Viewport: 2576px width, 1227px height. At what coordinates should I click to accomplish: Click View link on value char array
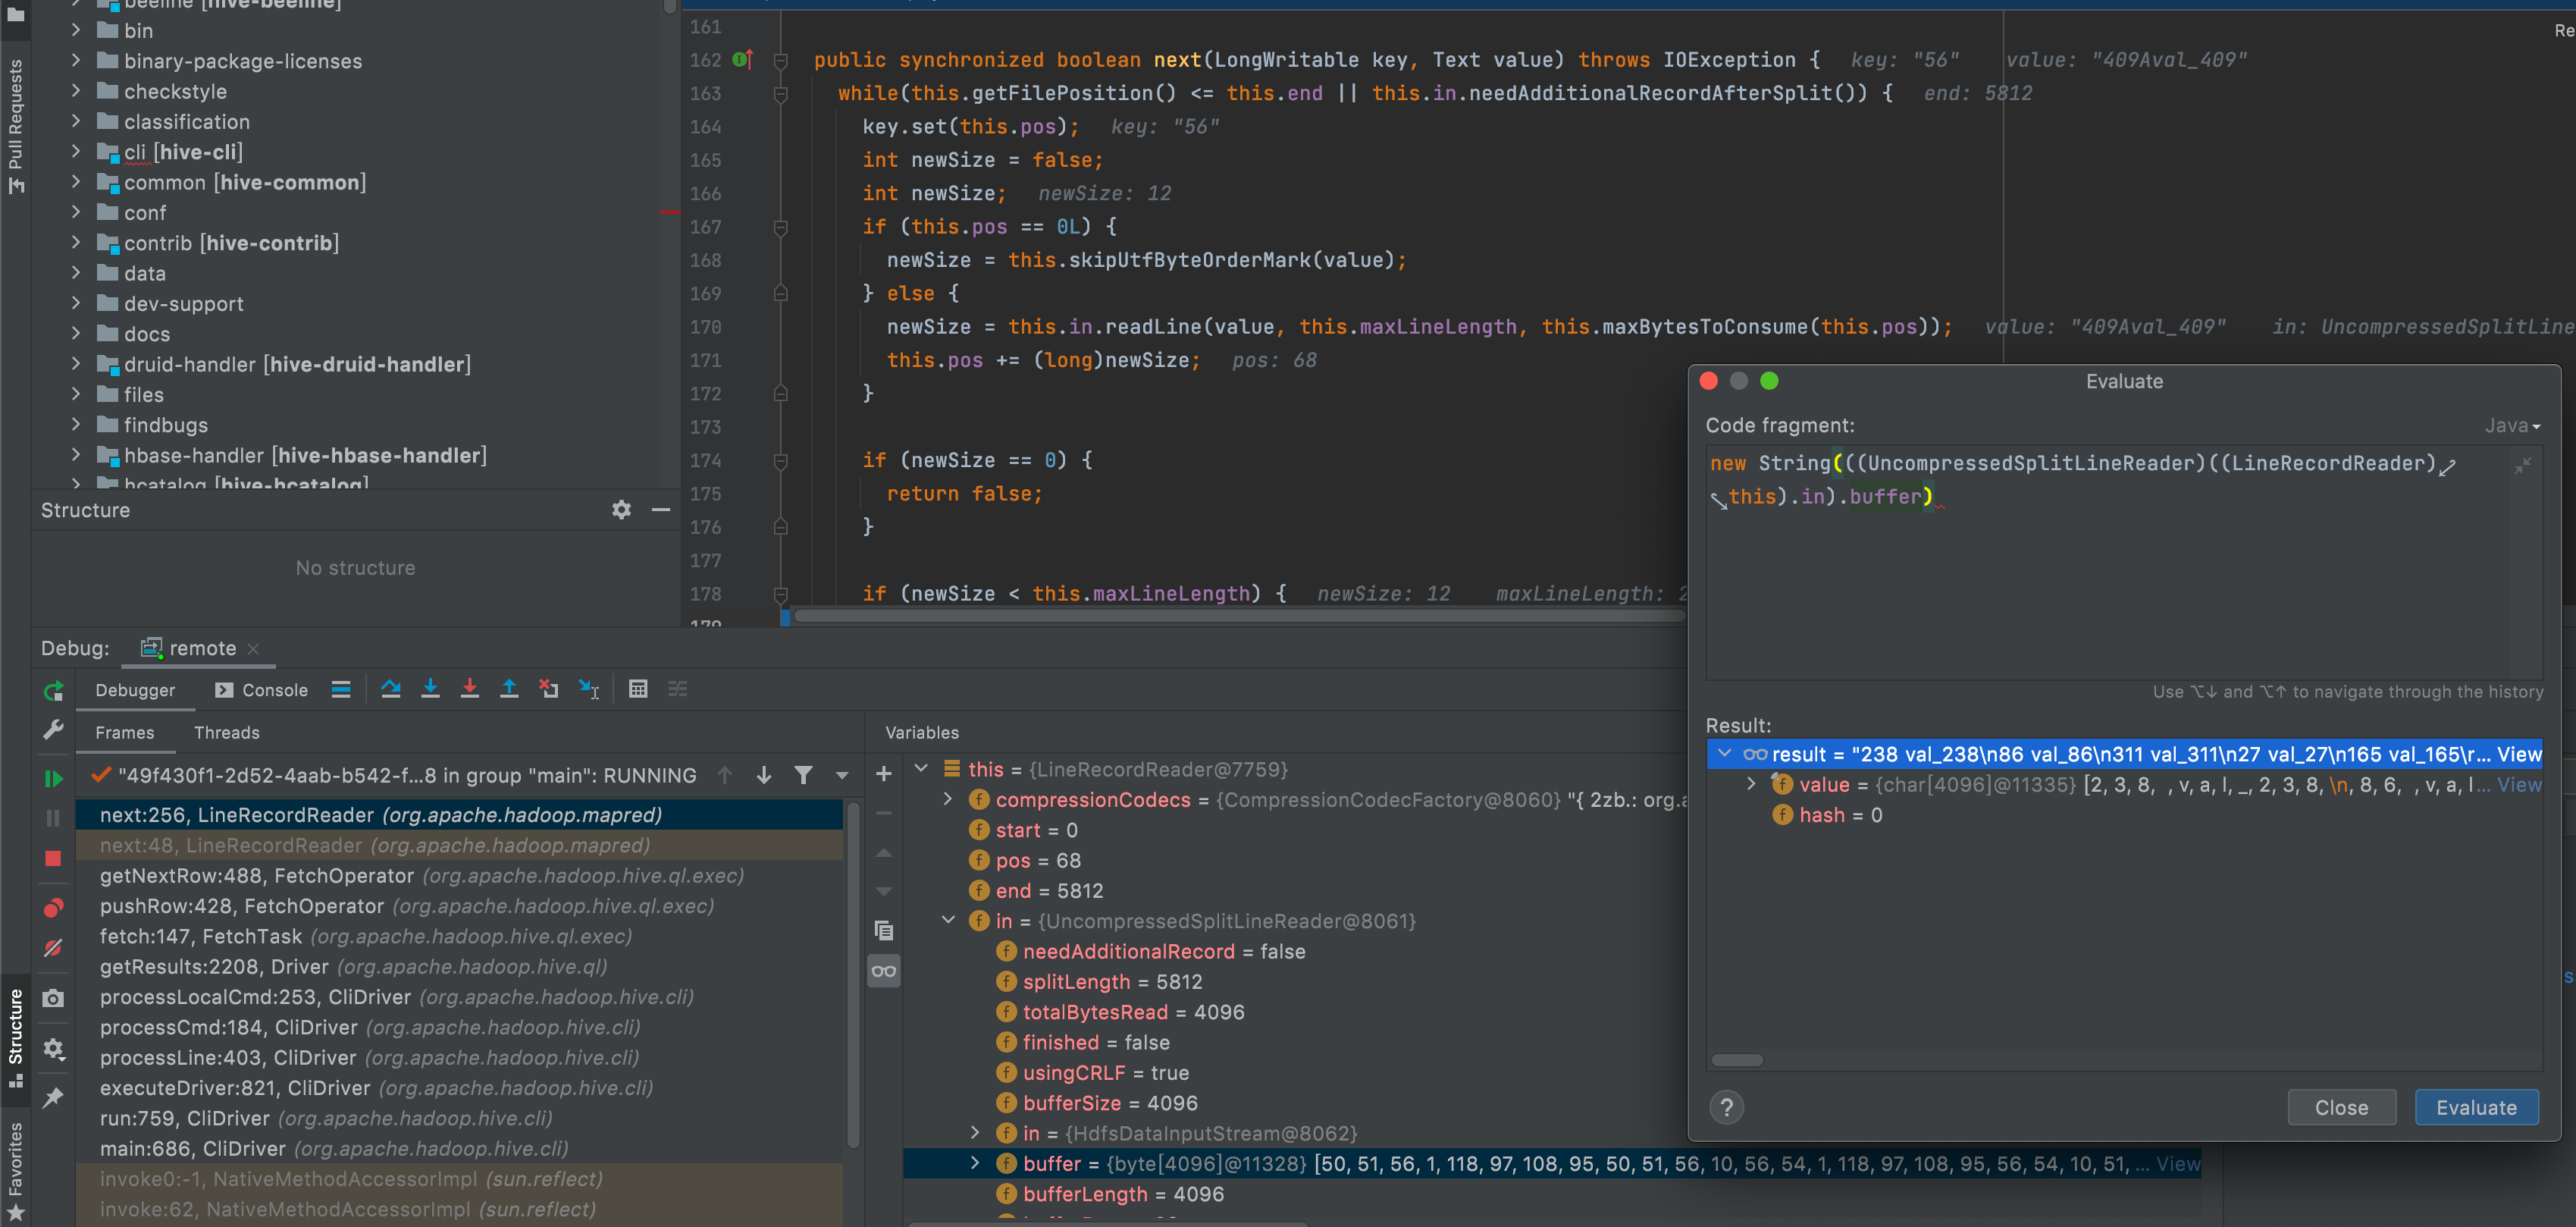pos(2519,785)
